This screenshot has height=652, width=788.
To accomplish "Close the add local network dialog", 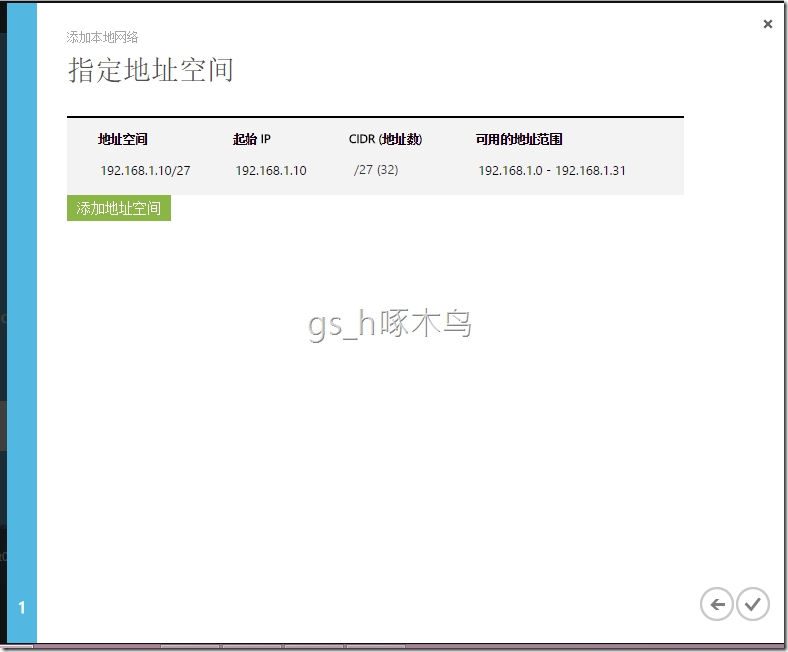I will coord(767,24).
